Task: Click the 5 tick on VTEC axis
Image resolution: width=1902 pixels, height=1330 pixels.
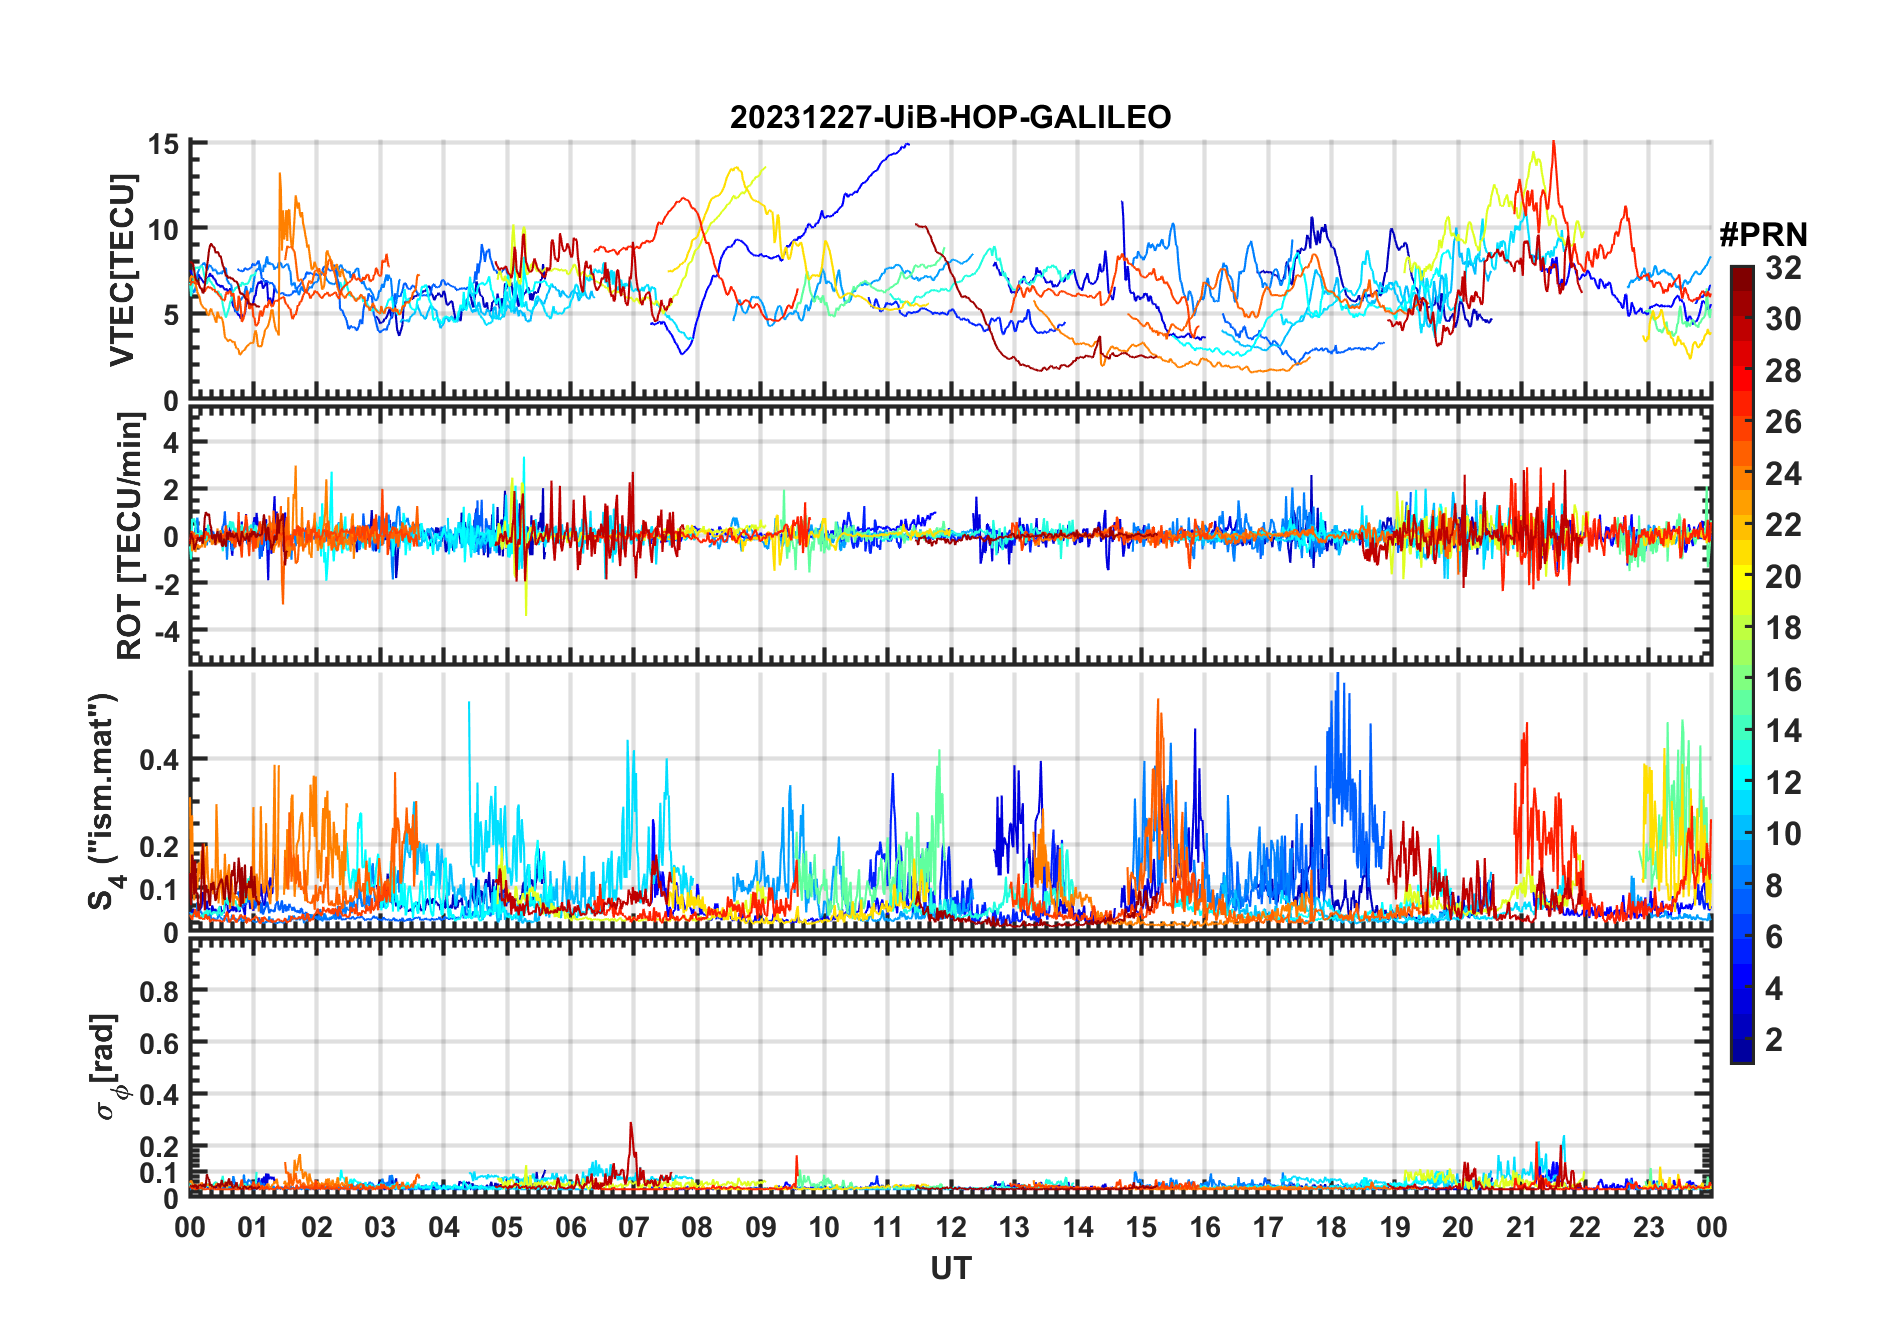Action: [x=171, y=316]
